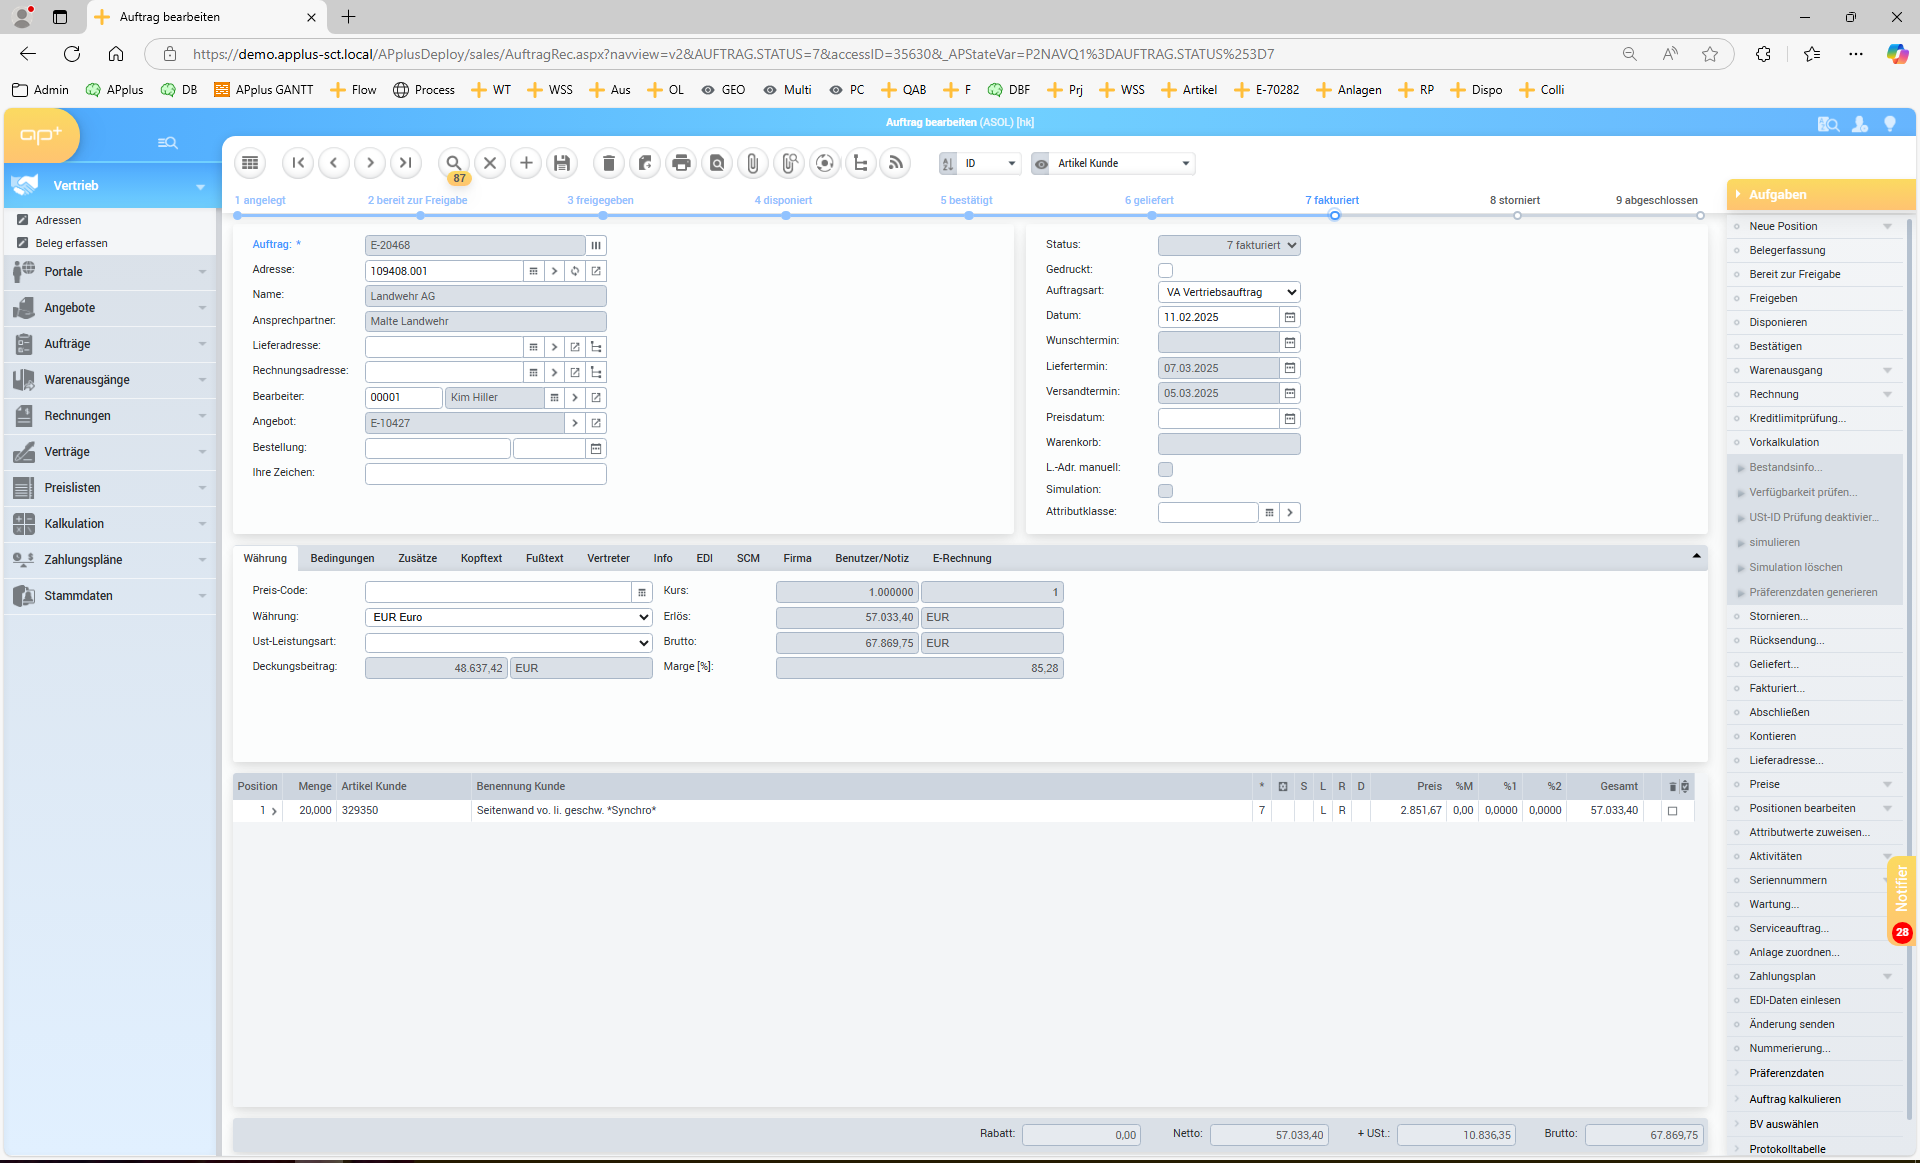The width and height of the screenshot is (1920, 1163).
Task: Click the Preis-Code input field
Action: (x=498, y=592)
